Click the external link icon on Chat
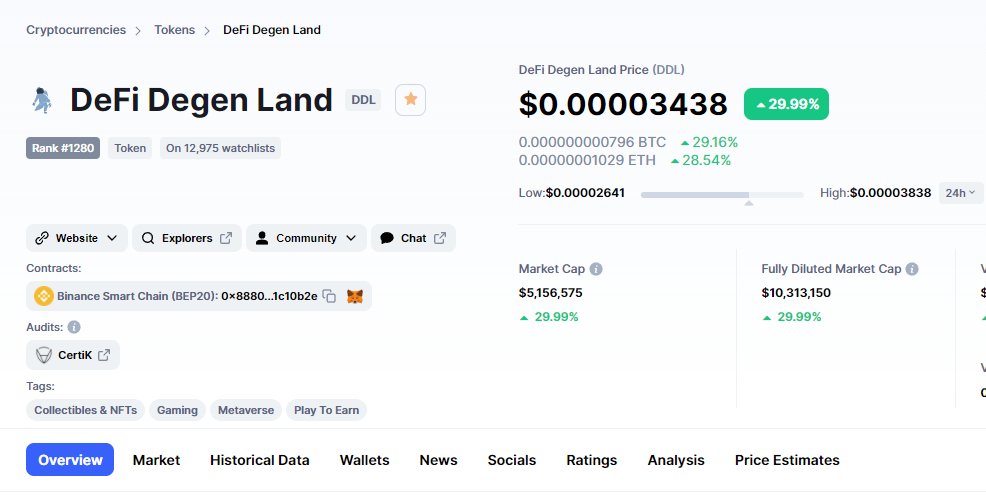Screen dimensions: 986x504 [440, 238]
